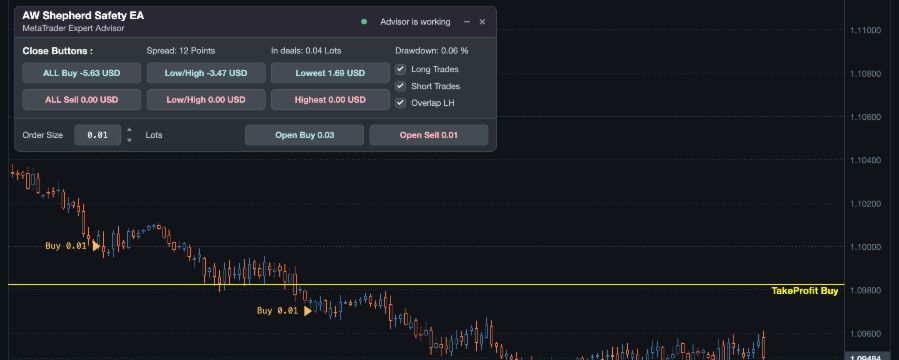Close the Highest 0.00 USD order
The width and height of the screenshot is (899, 360).
330,99
